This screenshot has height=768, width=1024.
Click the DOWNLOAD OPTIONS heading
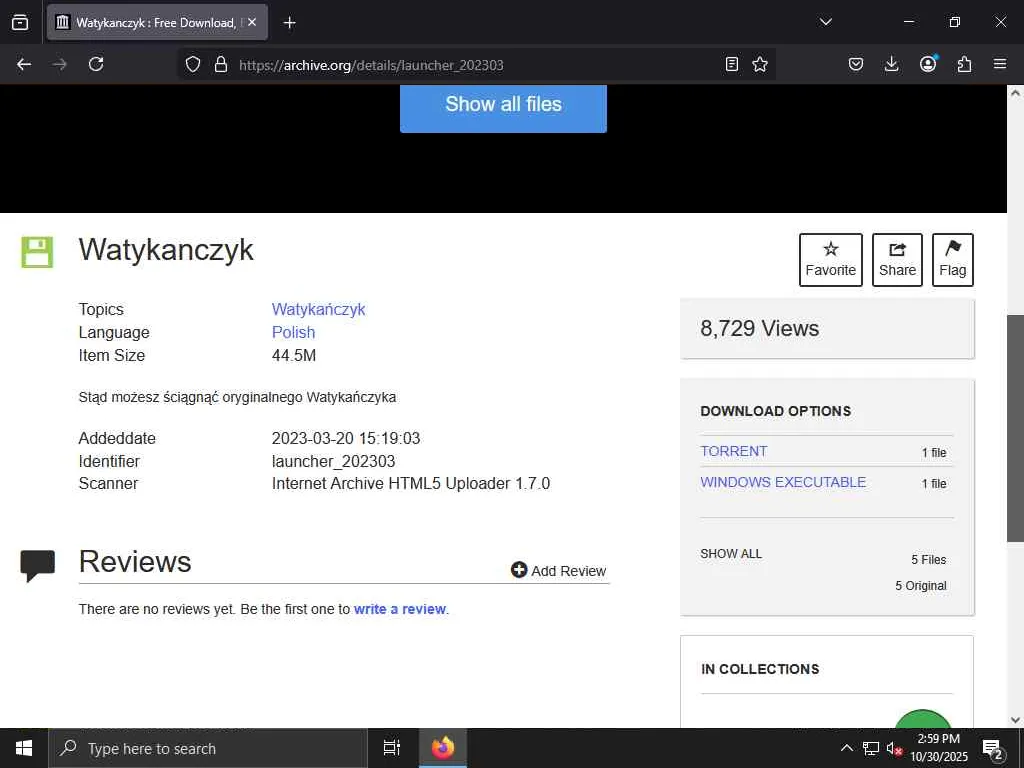776,411
